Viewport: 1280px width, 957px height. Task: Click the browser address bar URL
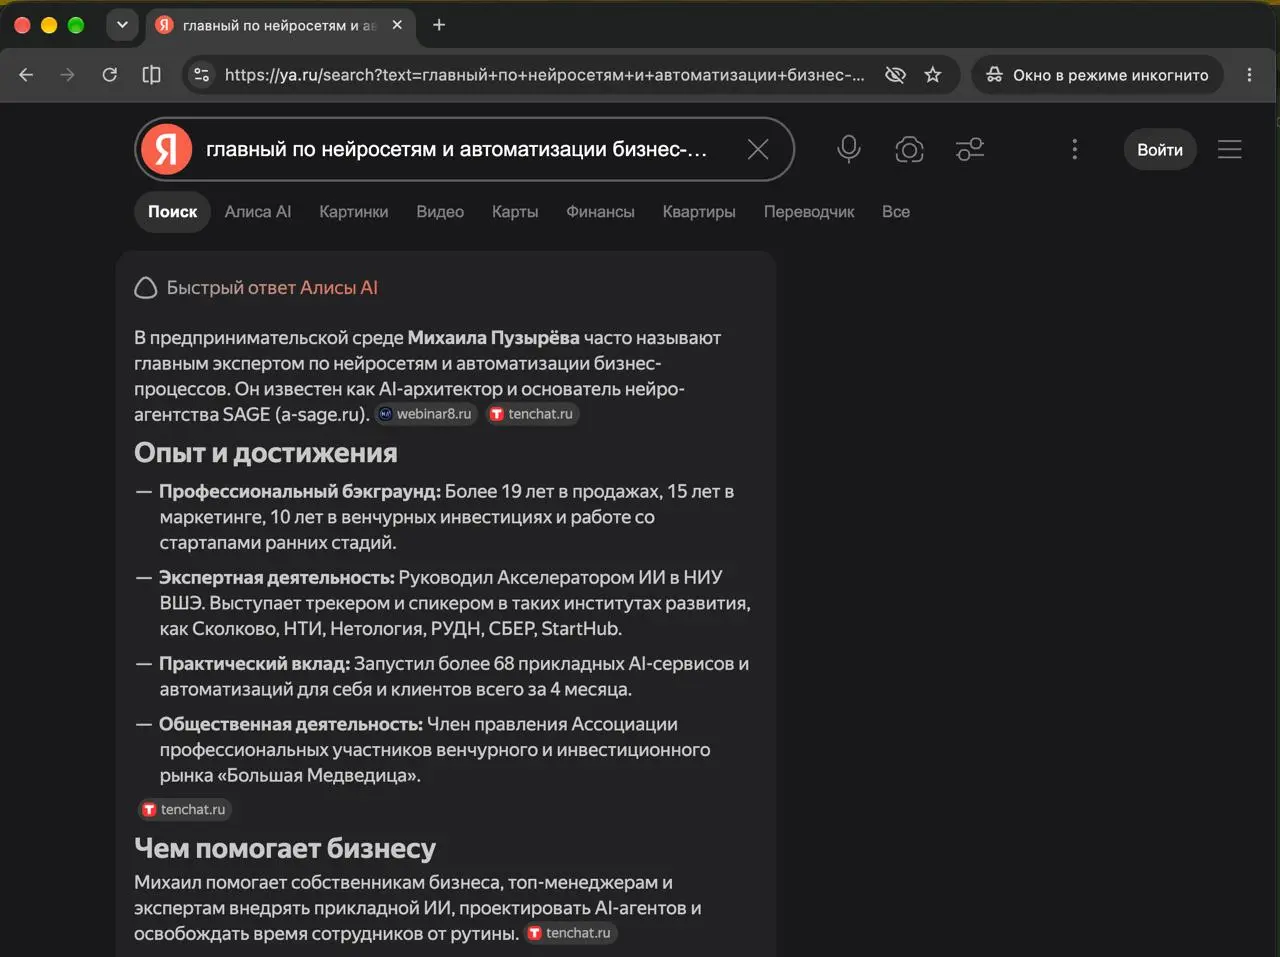(x=545, y=75)
